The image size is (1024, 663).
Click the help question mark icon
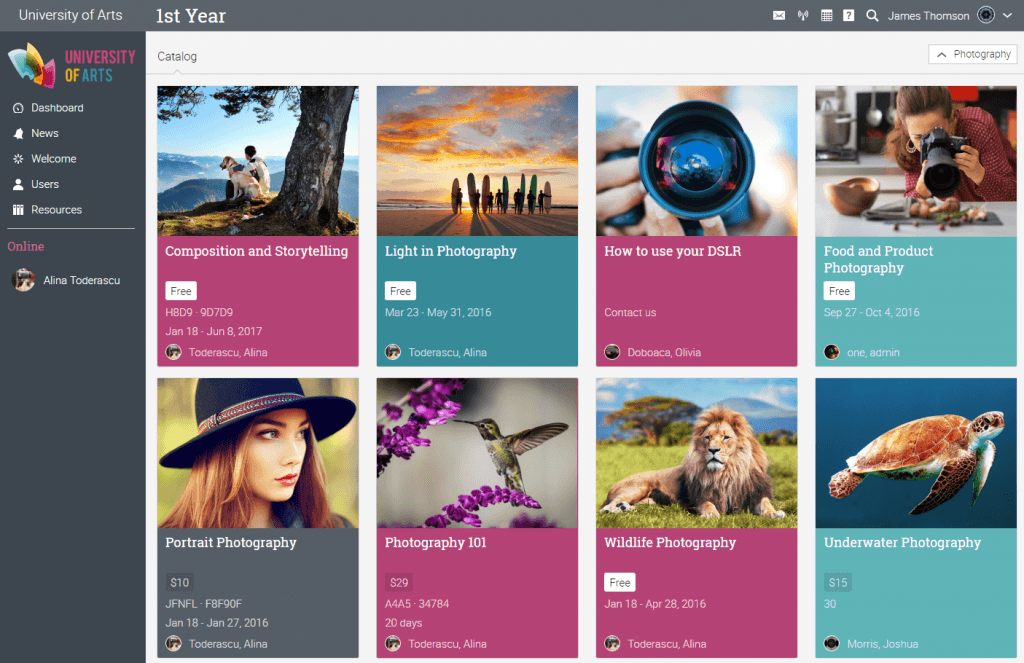pyautogui.click(x=848, y=16)
